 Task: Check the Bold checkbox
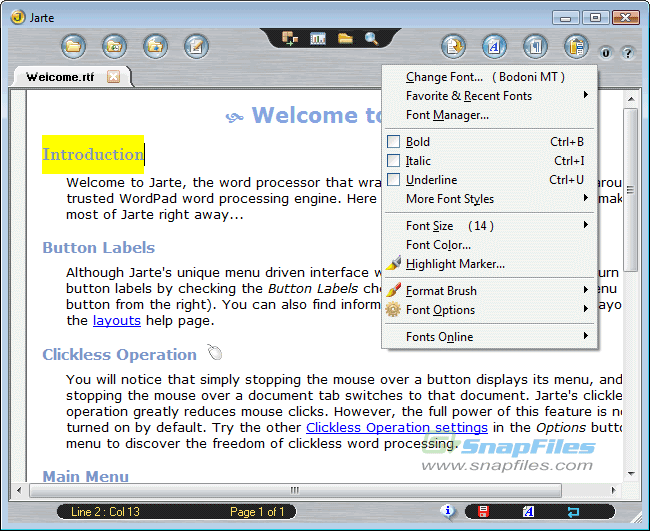click(393, 141)
